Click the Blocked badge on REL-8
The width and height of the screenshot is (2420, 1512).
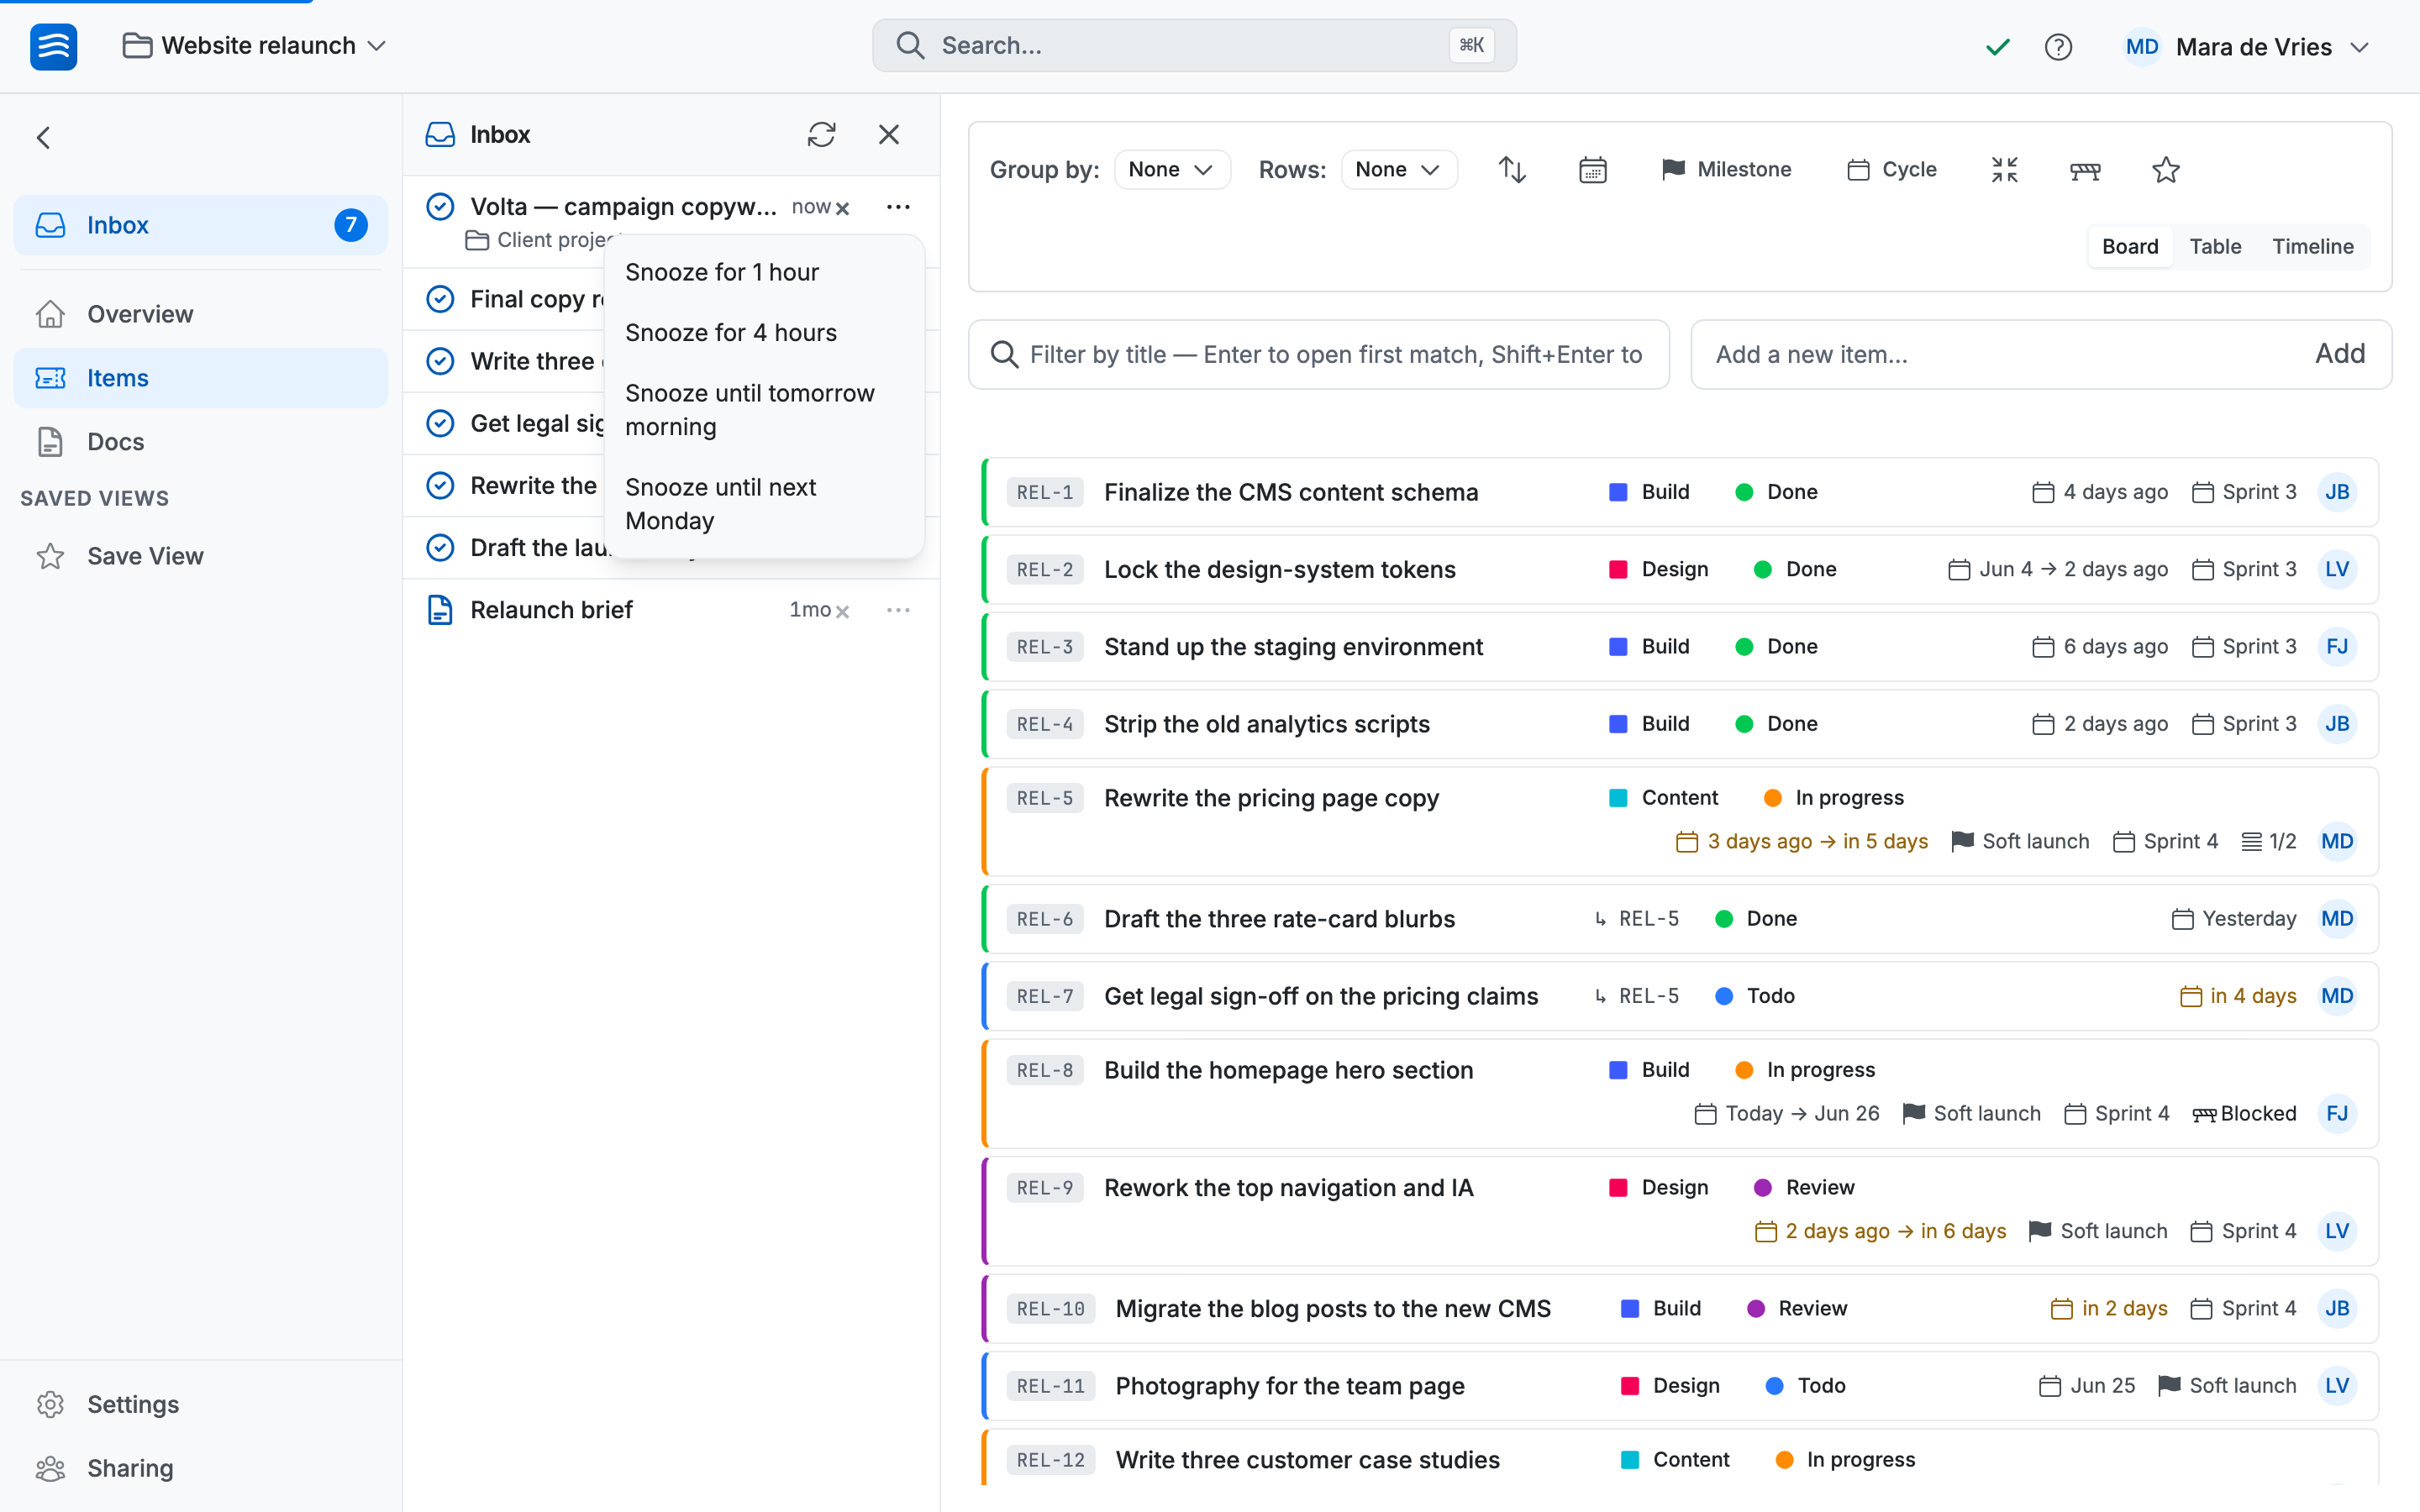2244,1114
